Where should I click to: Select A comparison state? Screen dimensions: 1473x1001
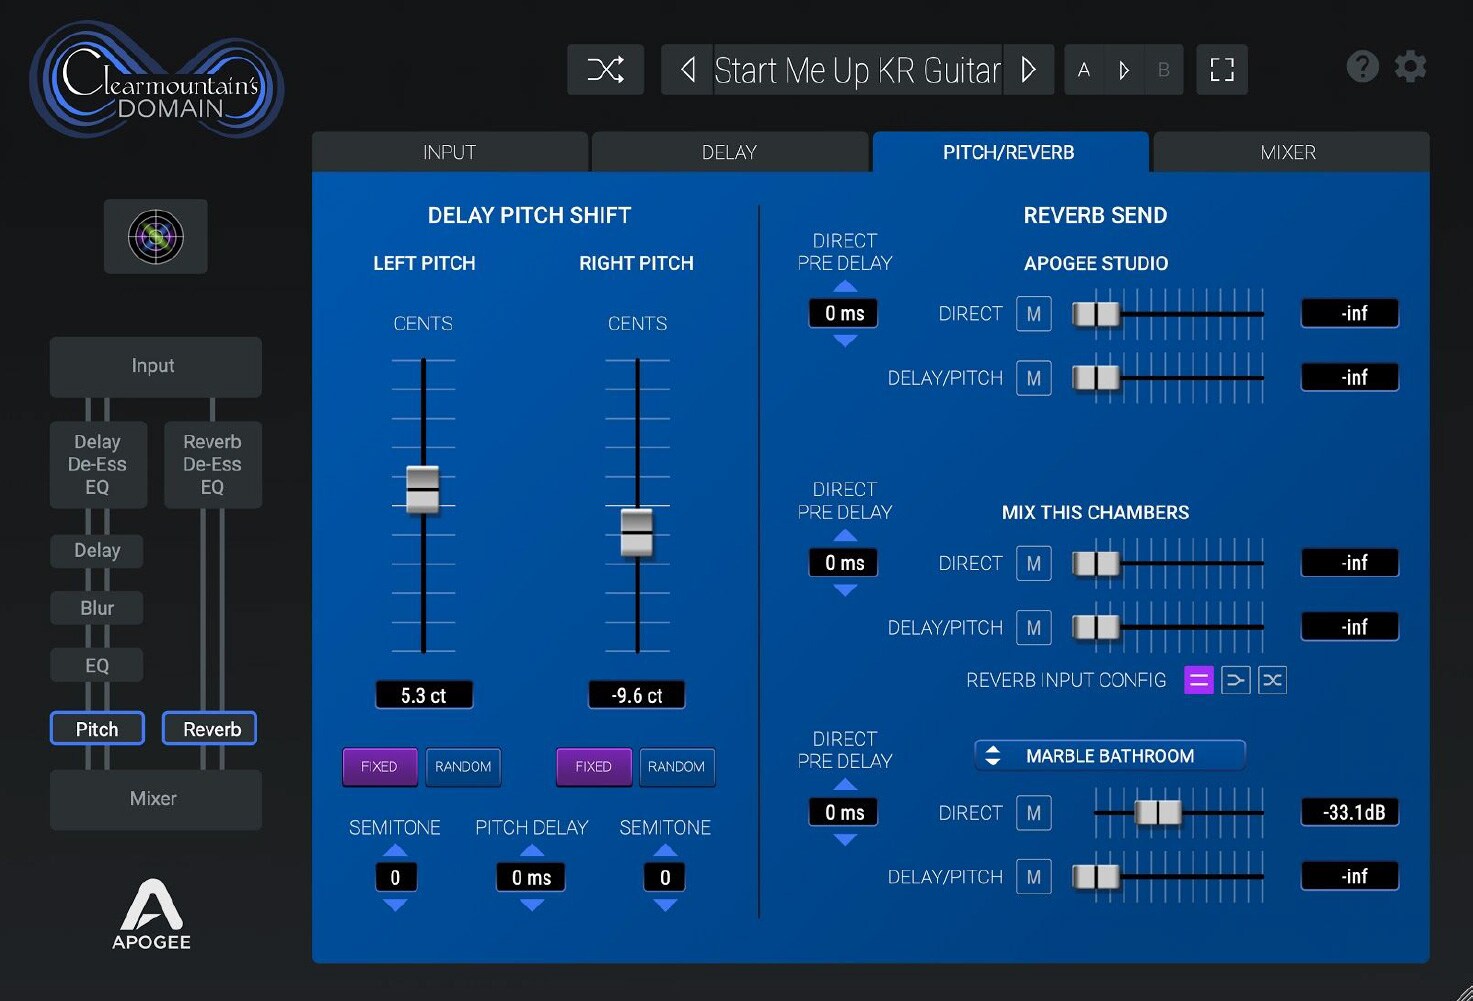pos(1084,70)
